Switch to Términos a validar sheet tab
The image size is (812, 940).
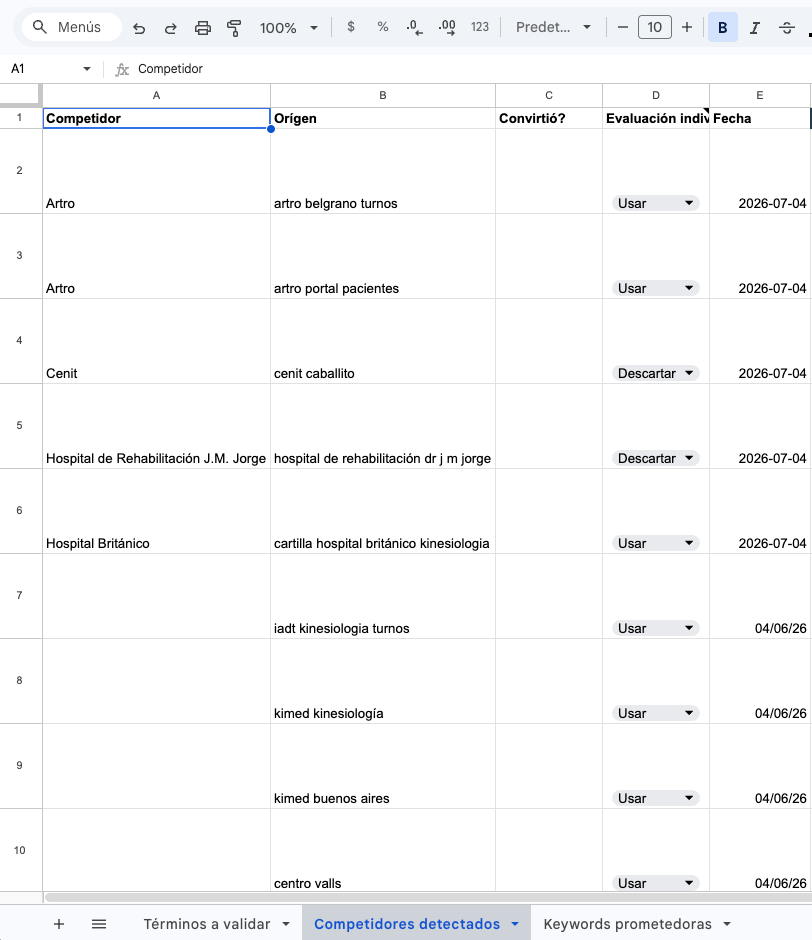coord(216,924)
